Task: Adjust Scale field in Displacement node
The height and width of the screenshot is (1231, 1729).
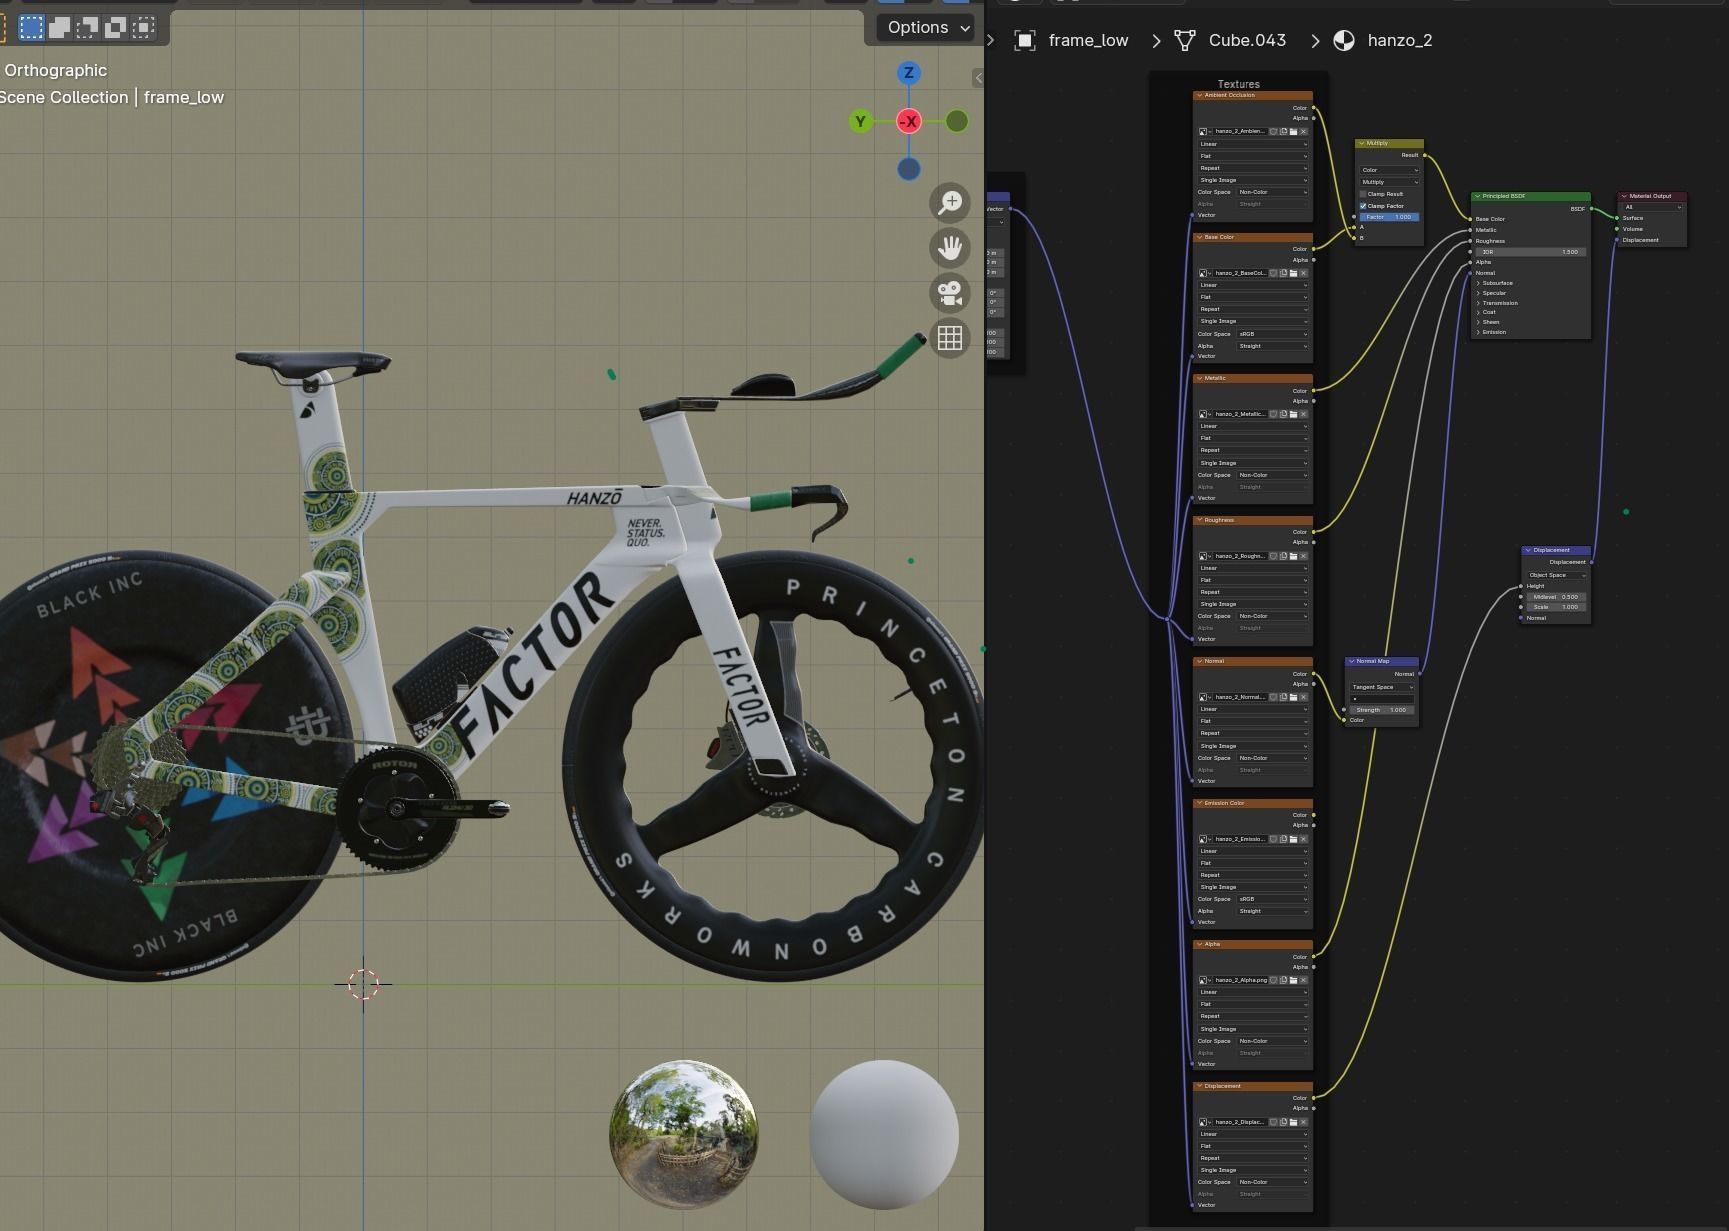Action: tap(1556, 607)
